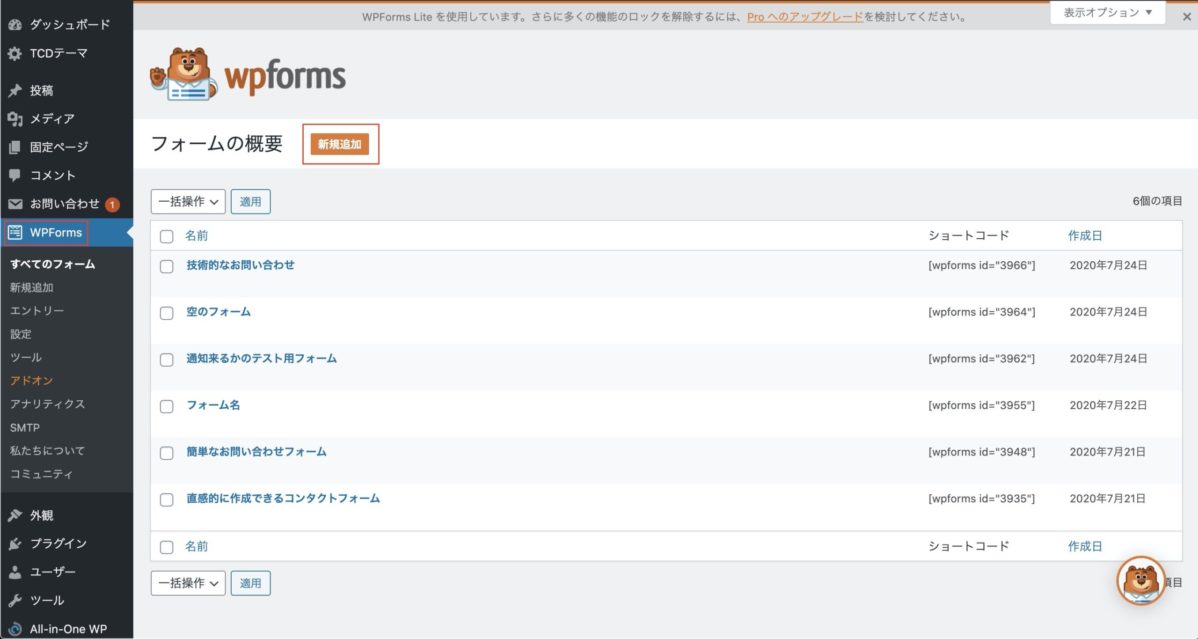Open the 空のフォーム form

pyautogui.click(x=219, y=312)
